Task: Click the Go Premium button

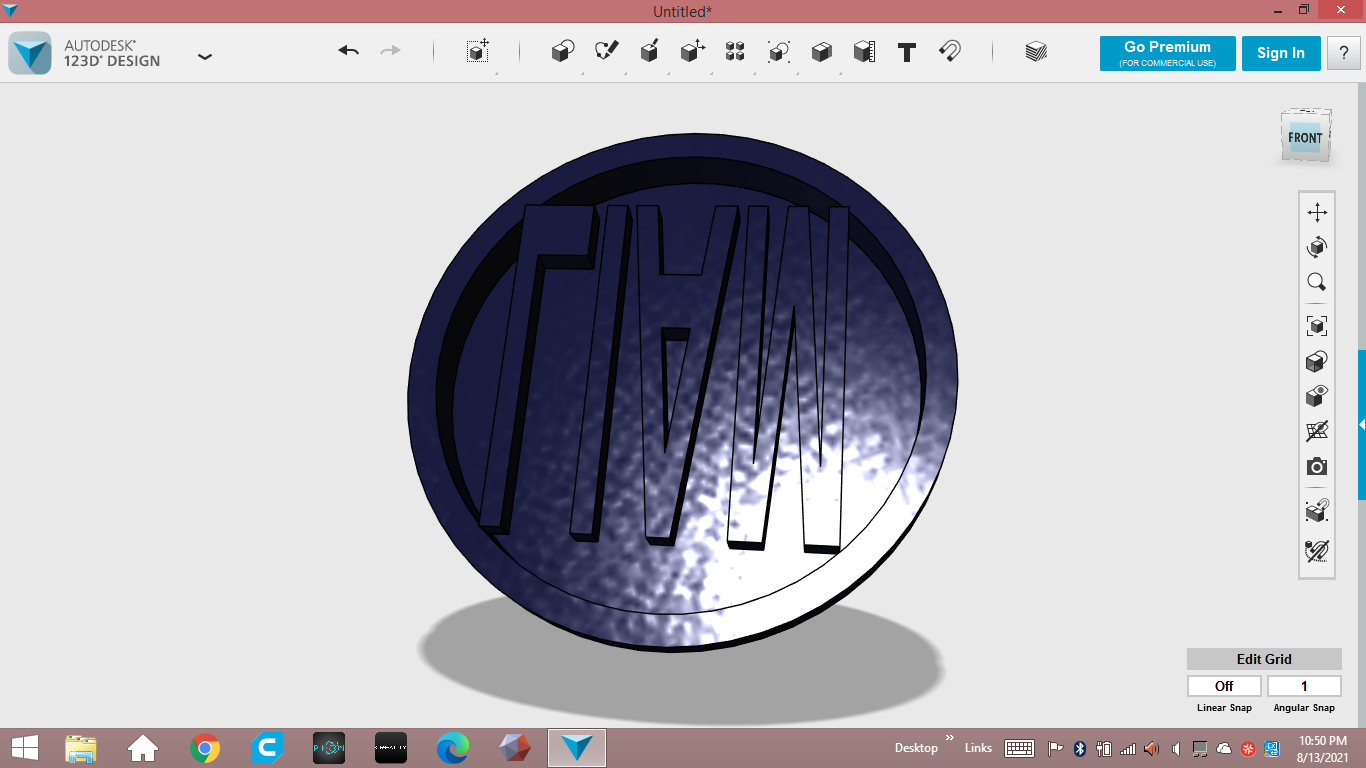Action: 1167,53
